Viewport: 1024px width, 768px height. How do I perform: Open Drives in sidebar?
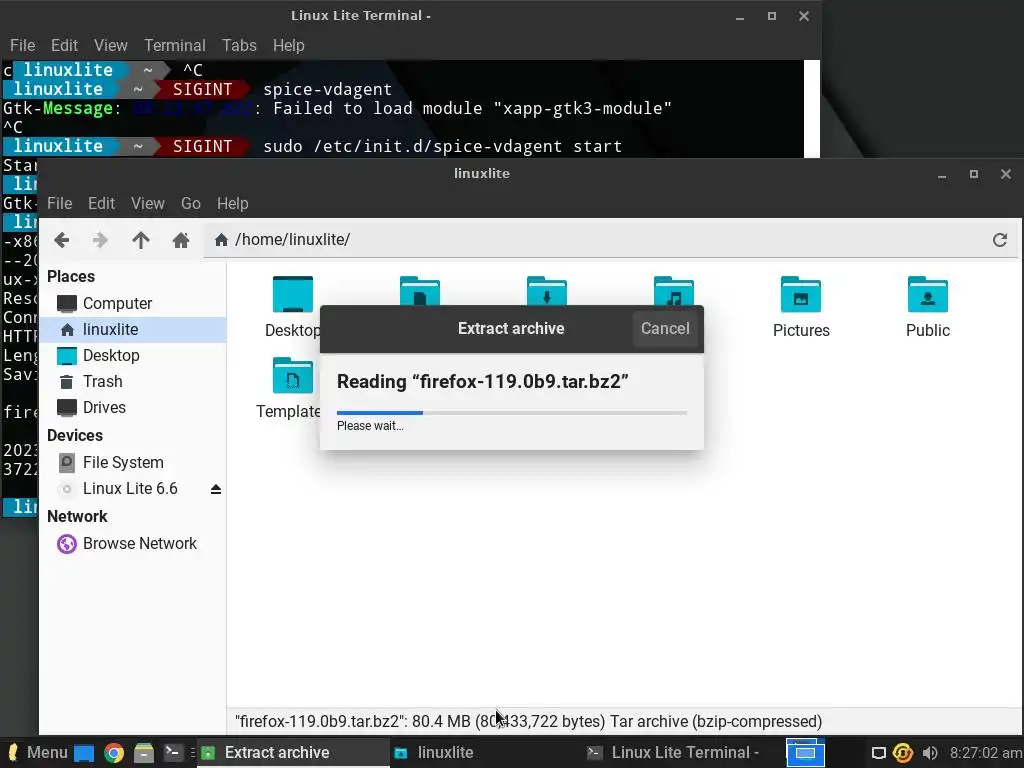pos(133,408)
